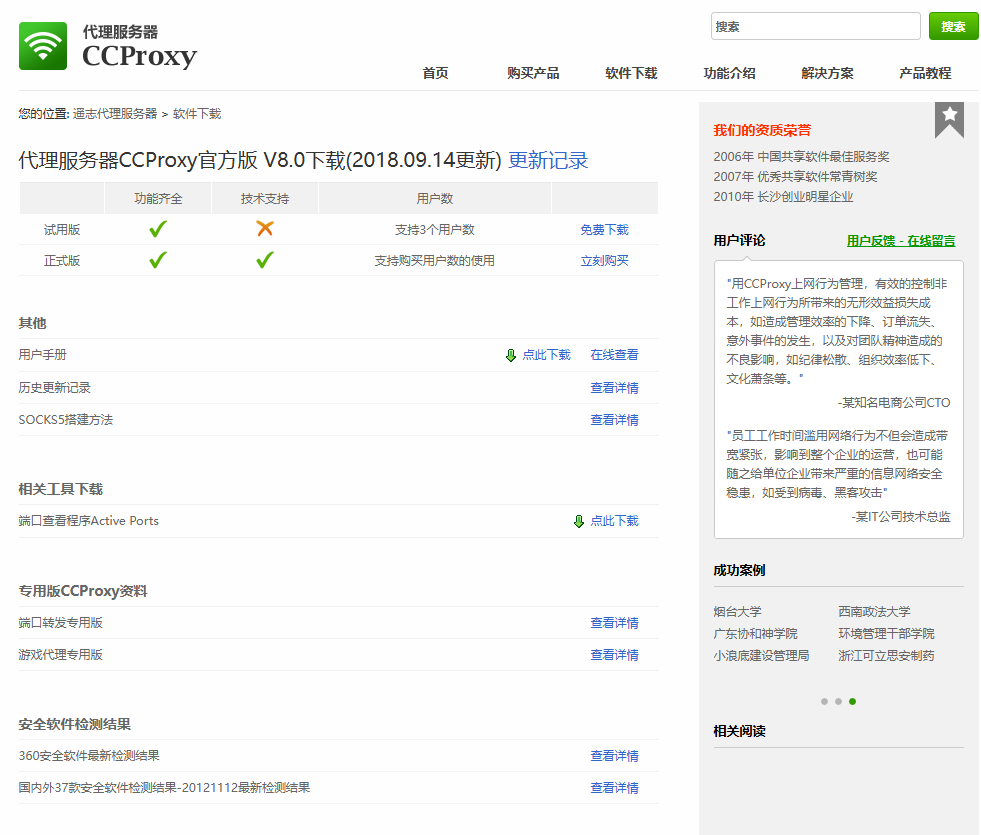Click the green checkmark under 功能齐全 for 正式版

(158, 260)
